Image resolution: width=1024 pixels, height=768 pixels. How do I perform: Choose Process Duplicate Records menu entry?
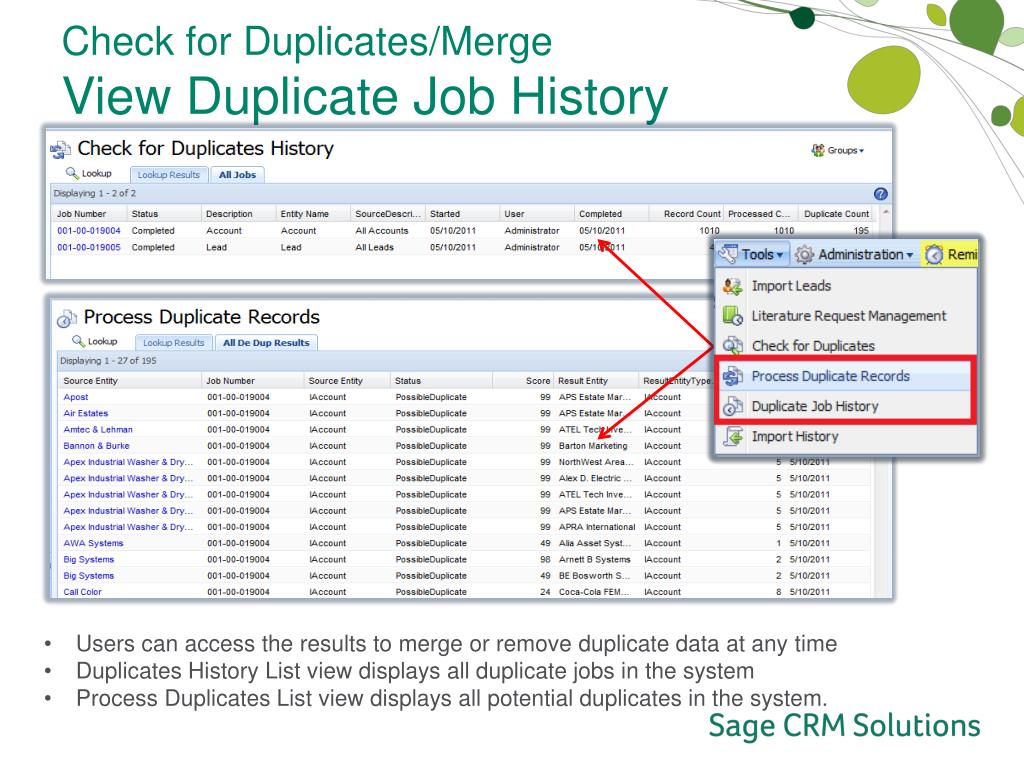click(x=830, y=376)
